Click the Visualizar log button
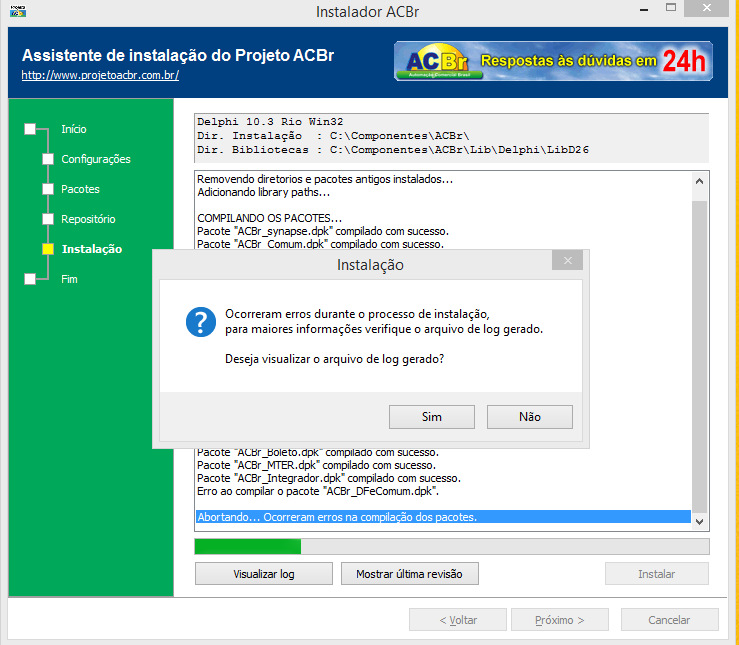The image size is (739, 645). tap(263, 573)
